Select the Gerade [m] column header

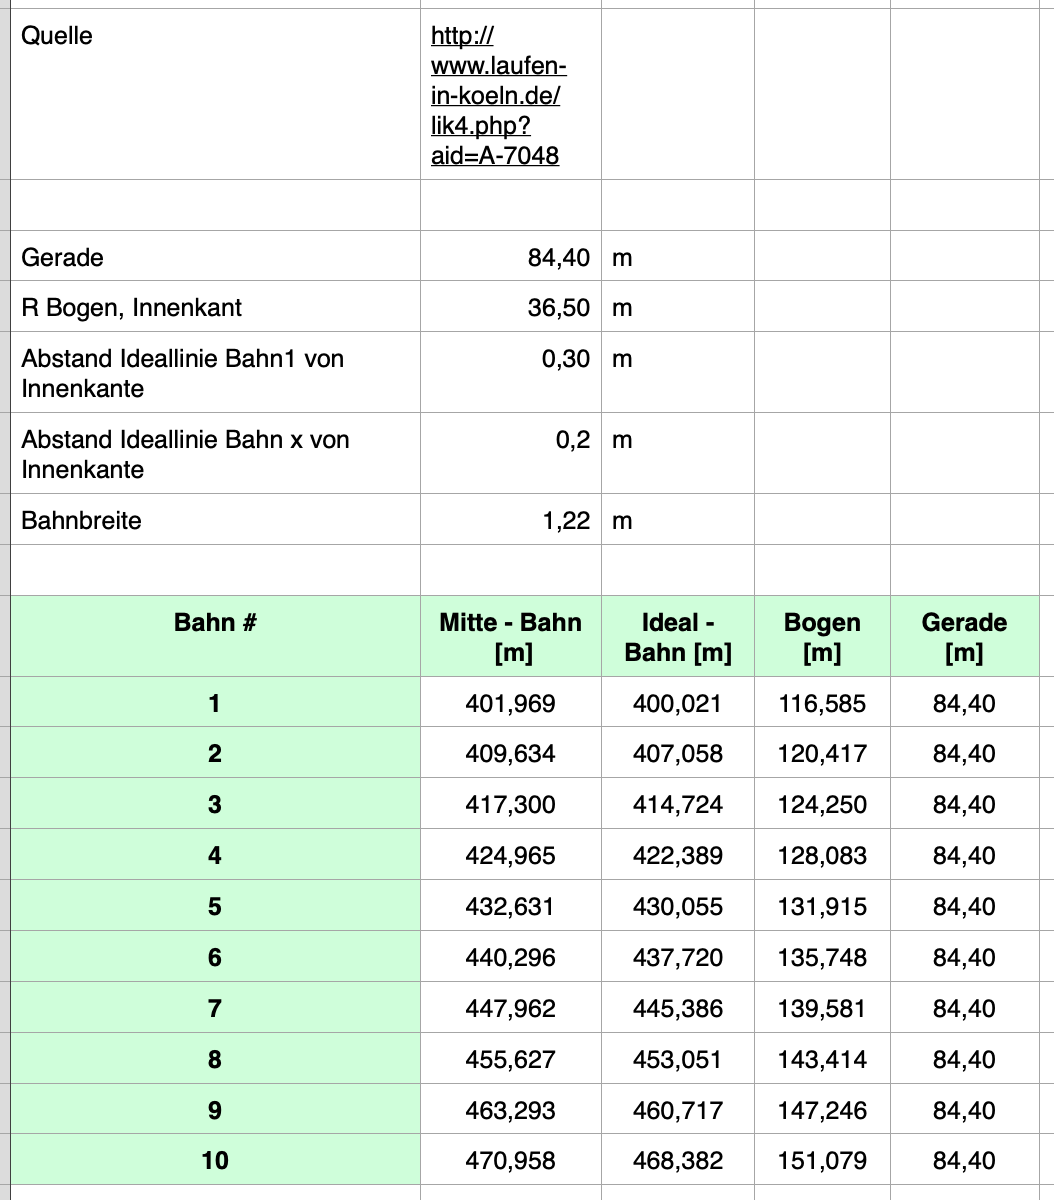(964, 637)
